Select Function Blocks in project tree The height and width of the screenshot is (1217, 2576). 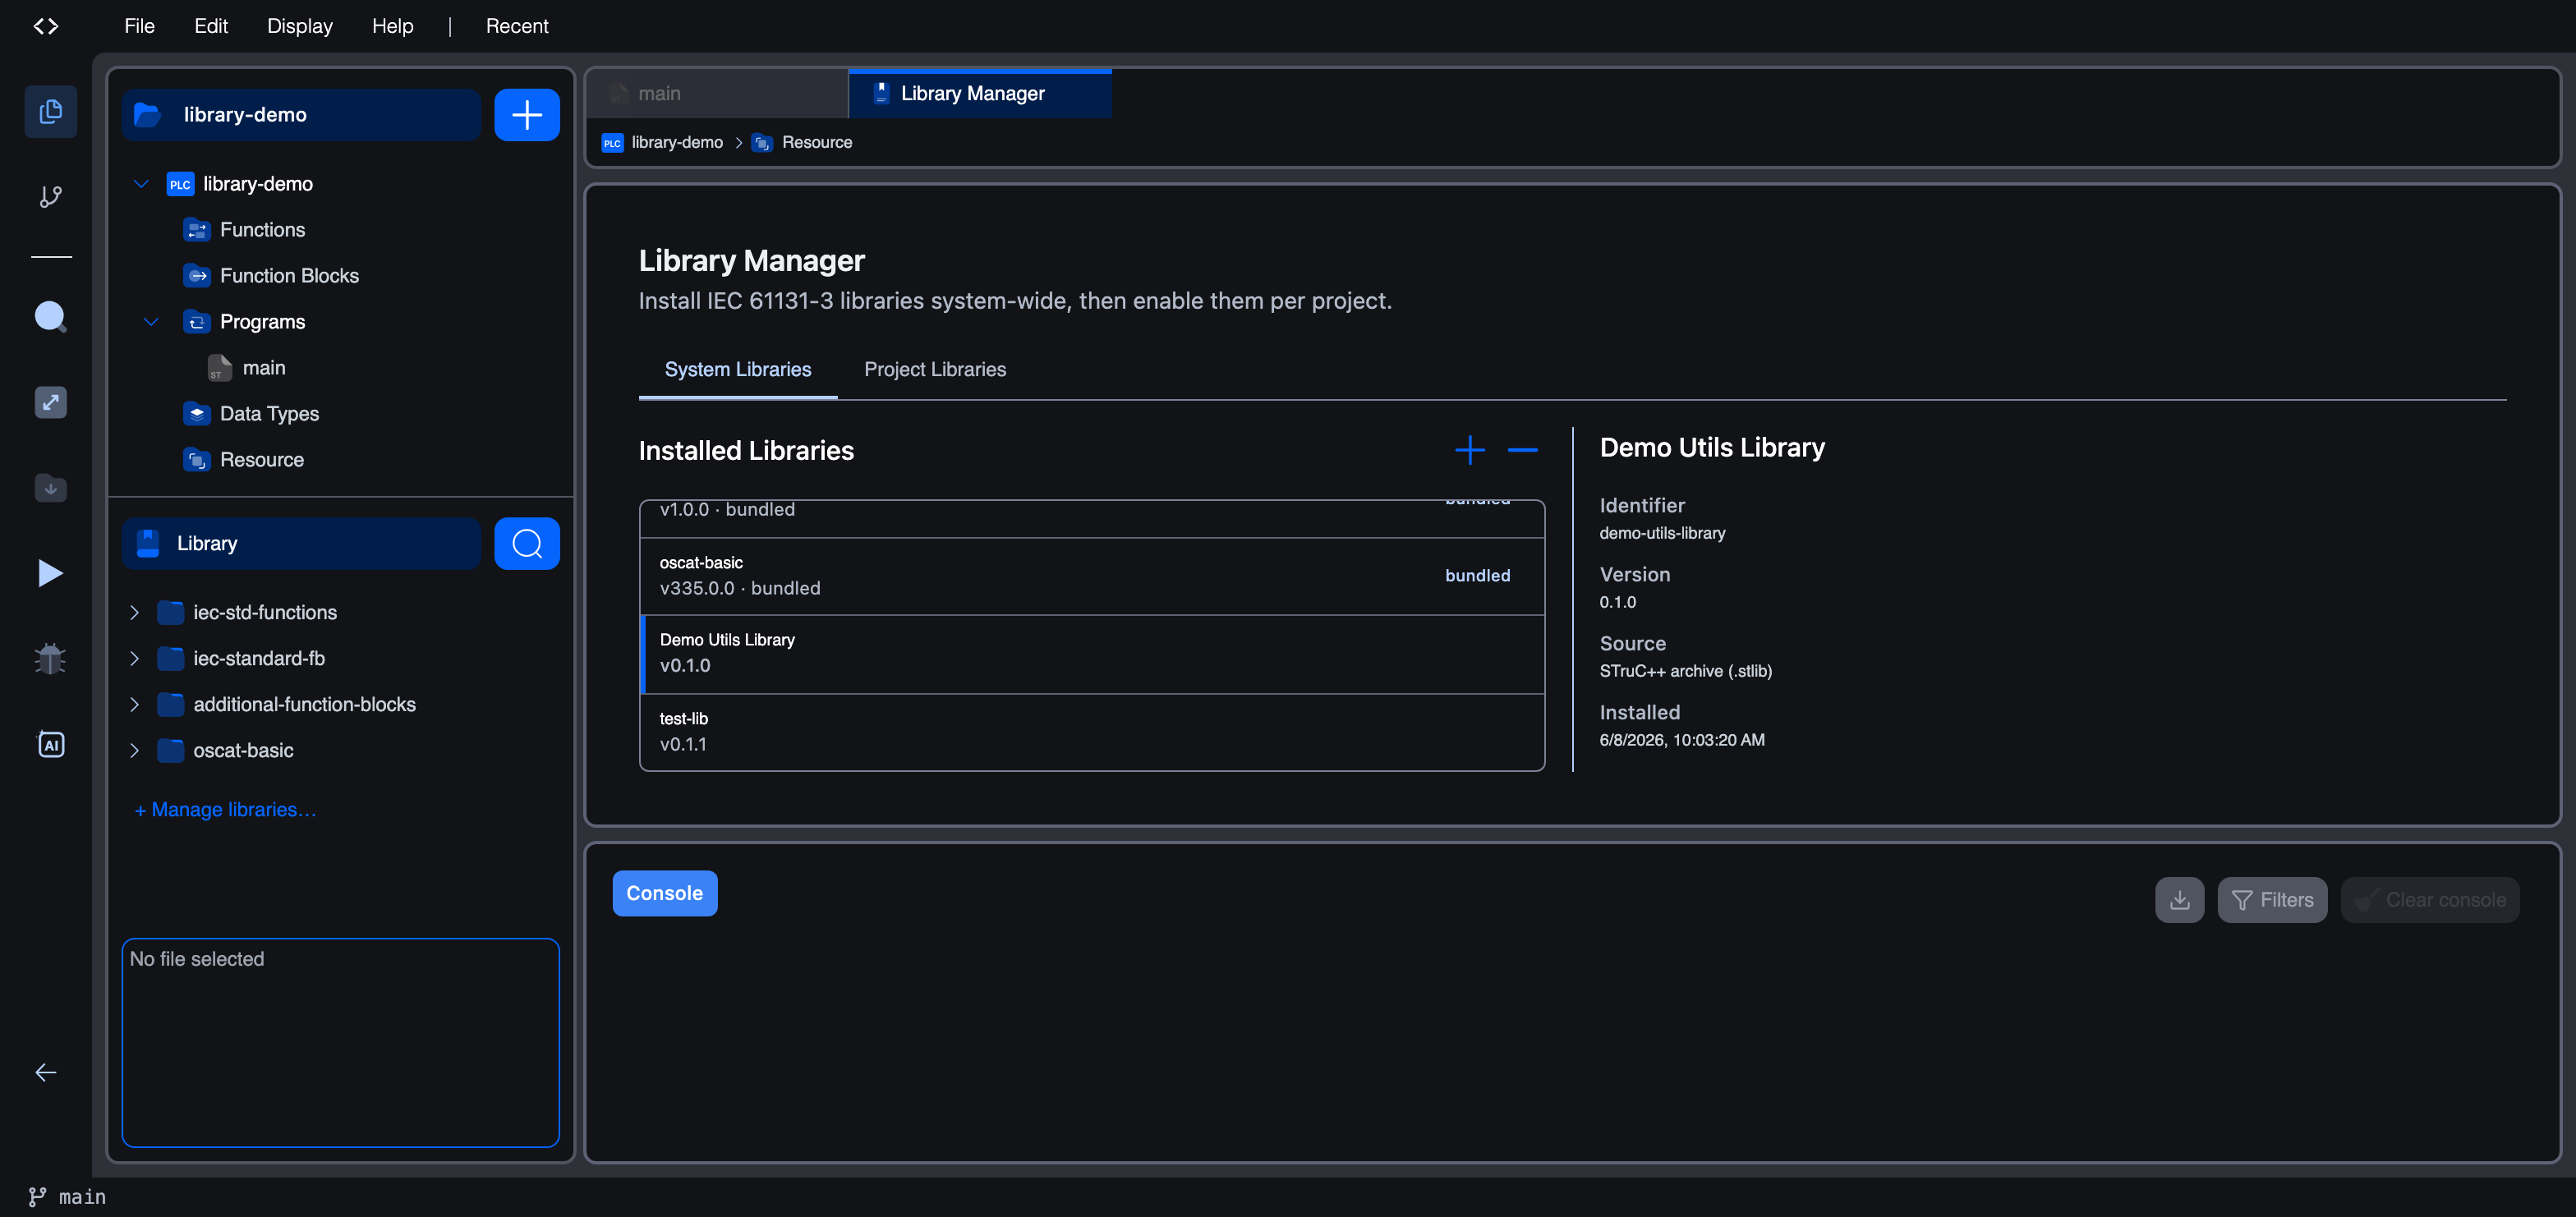coord(289,276)
